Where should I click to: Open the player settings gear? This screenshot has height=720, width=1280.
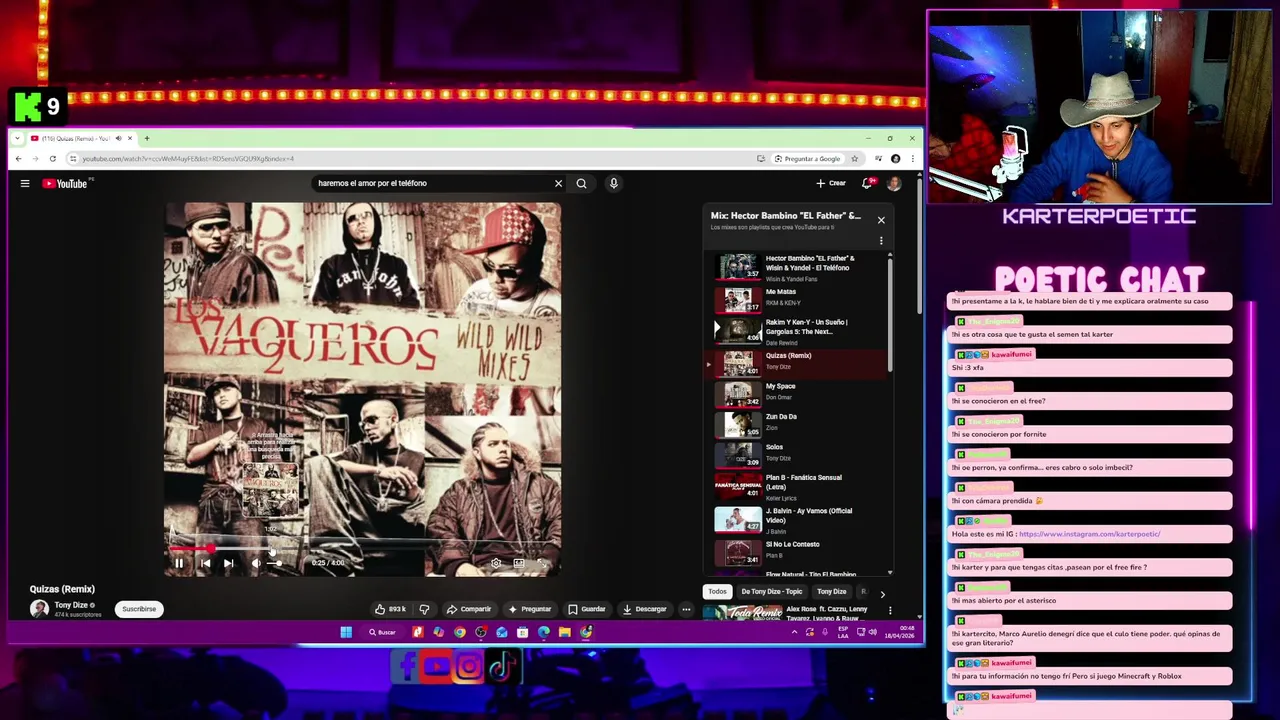pos(496,563)
